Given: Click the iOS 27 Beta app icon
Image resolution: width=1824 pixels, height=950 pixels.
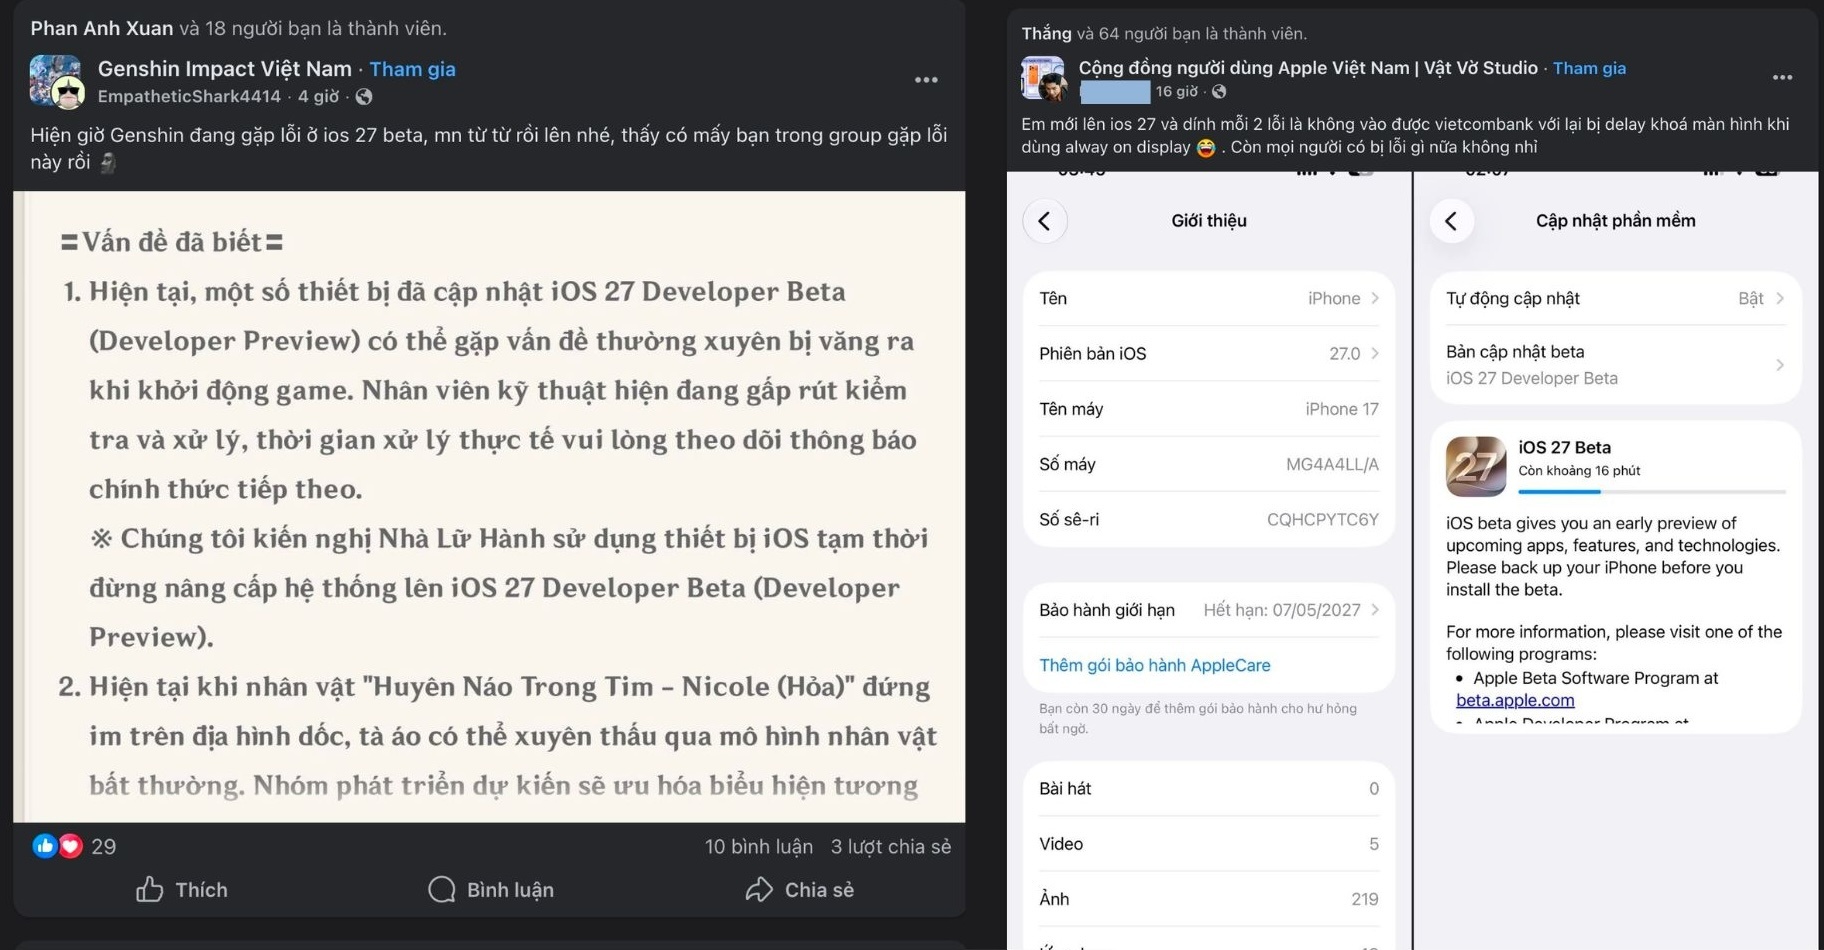Looking at the screenshot, I should tap(1476, 466).
